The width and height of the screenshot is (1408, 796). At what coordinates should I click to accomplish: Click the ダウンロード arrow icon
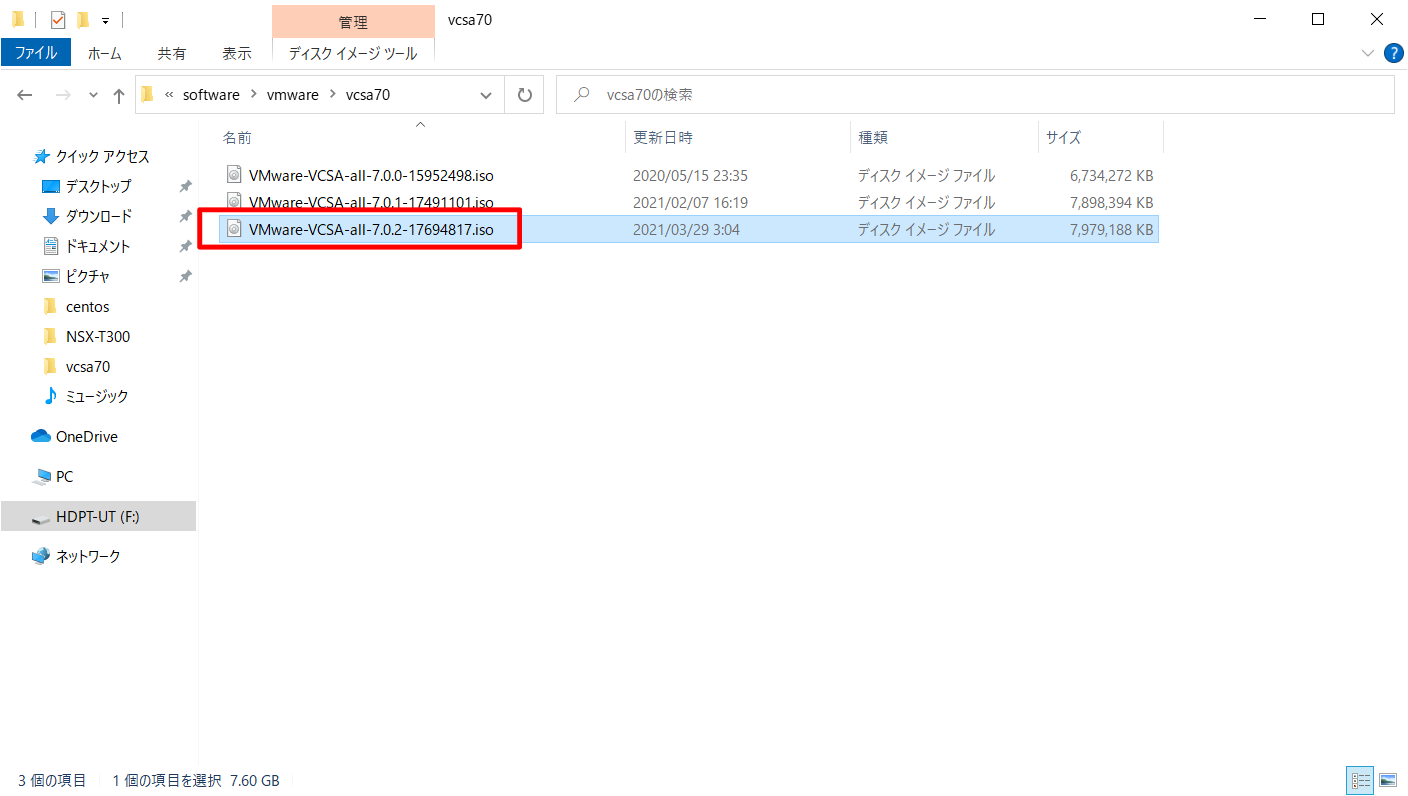coord(51,216)
